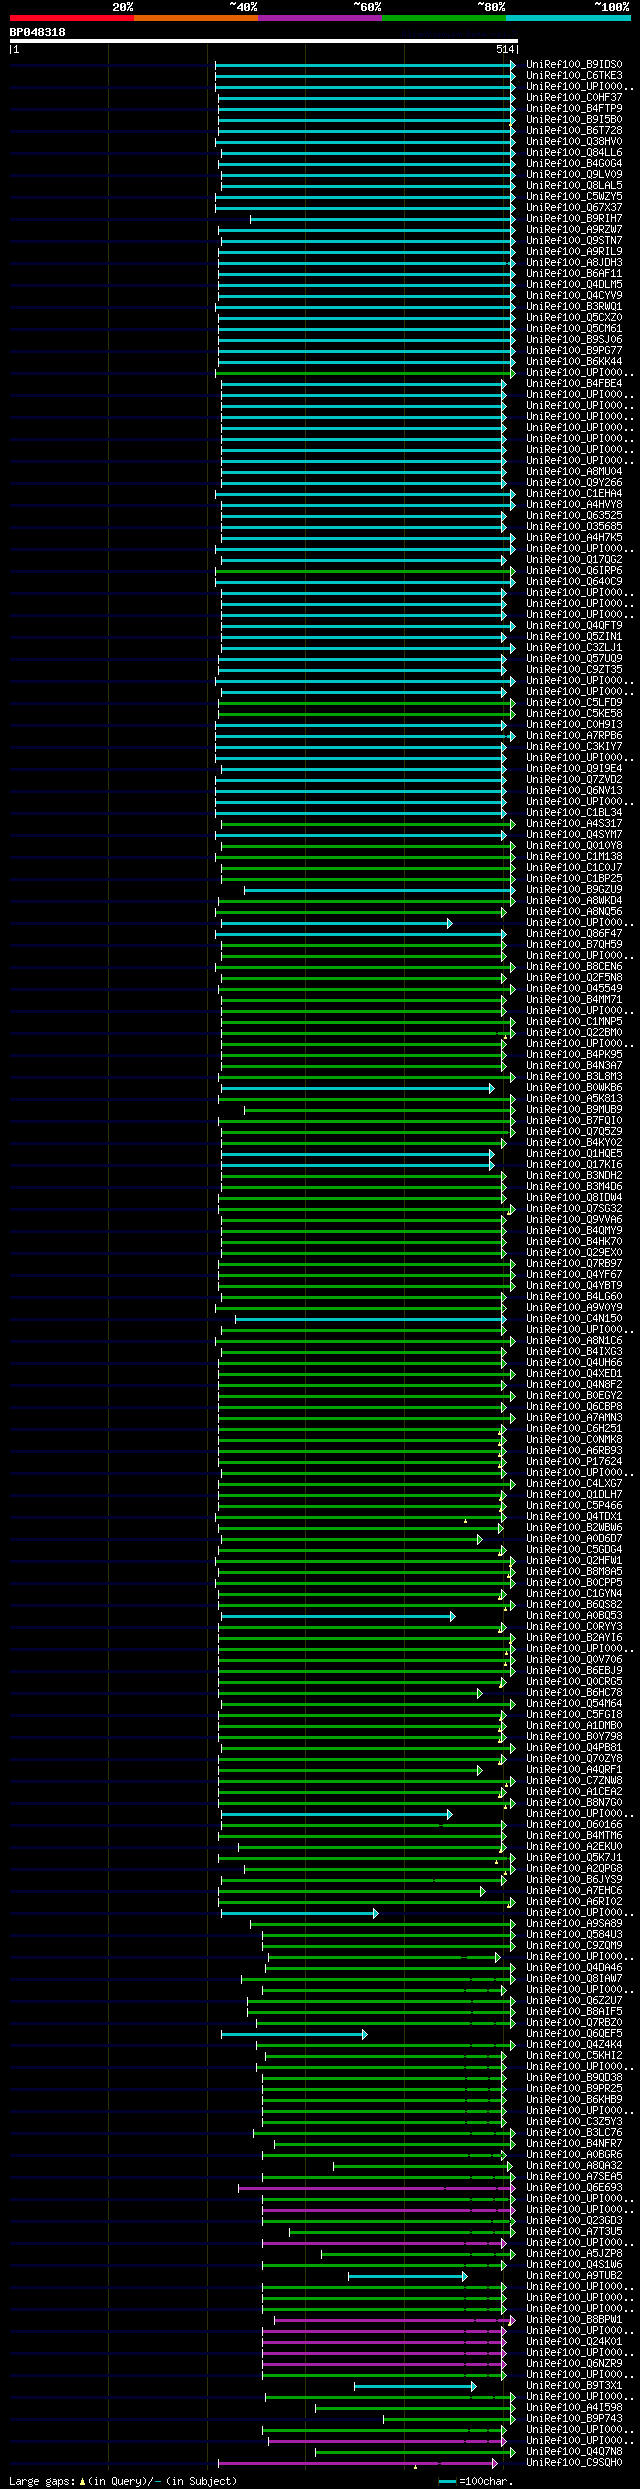Click the green segment of identity color legend

443,18
